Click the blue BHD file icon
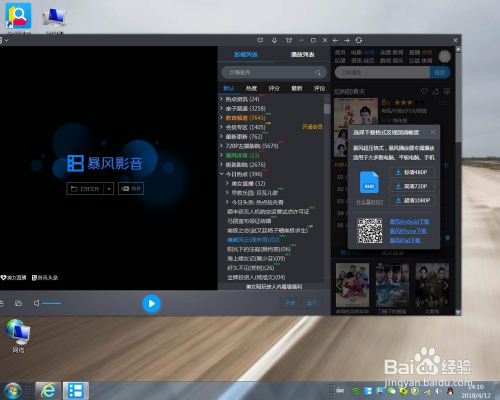 [x=369, y=182]
